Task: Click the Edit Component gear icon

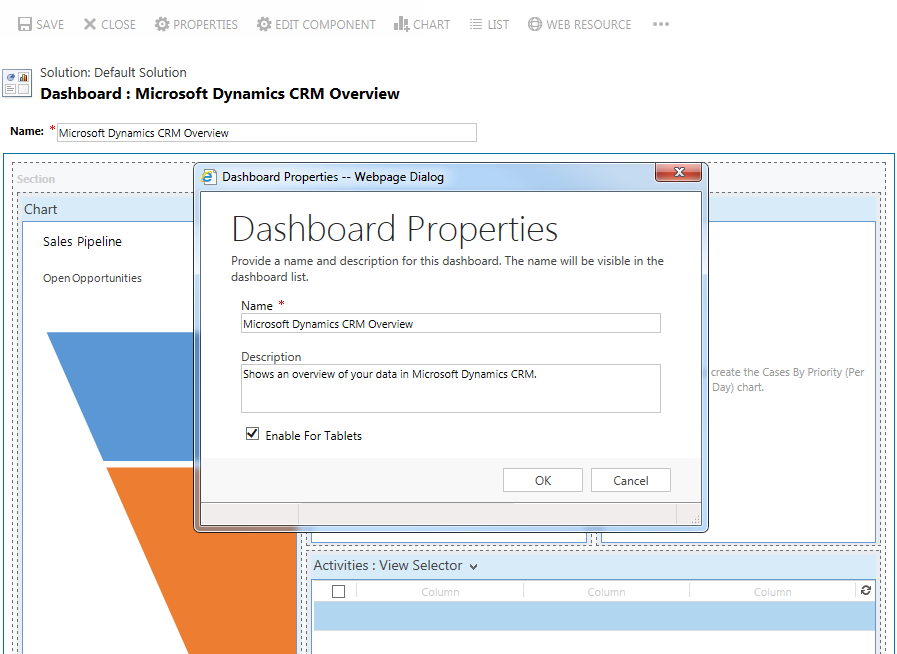Action: 264,24
